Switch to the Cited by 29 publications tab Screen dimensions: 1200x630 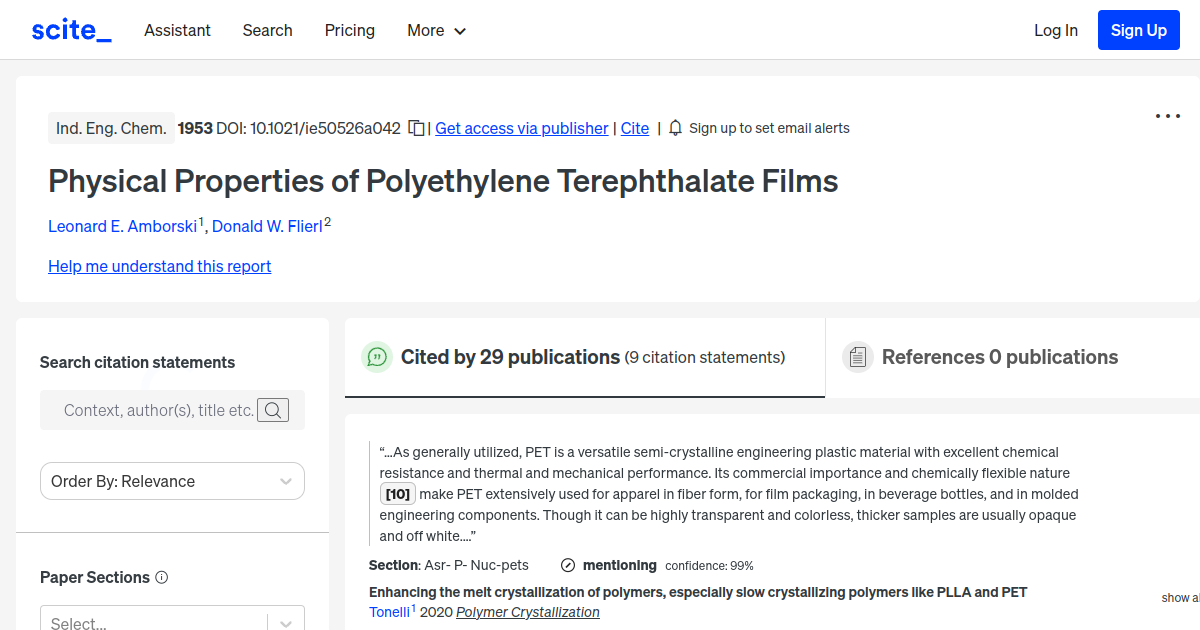tap(584, 356)
